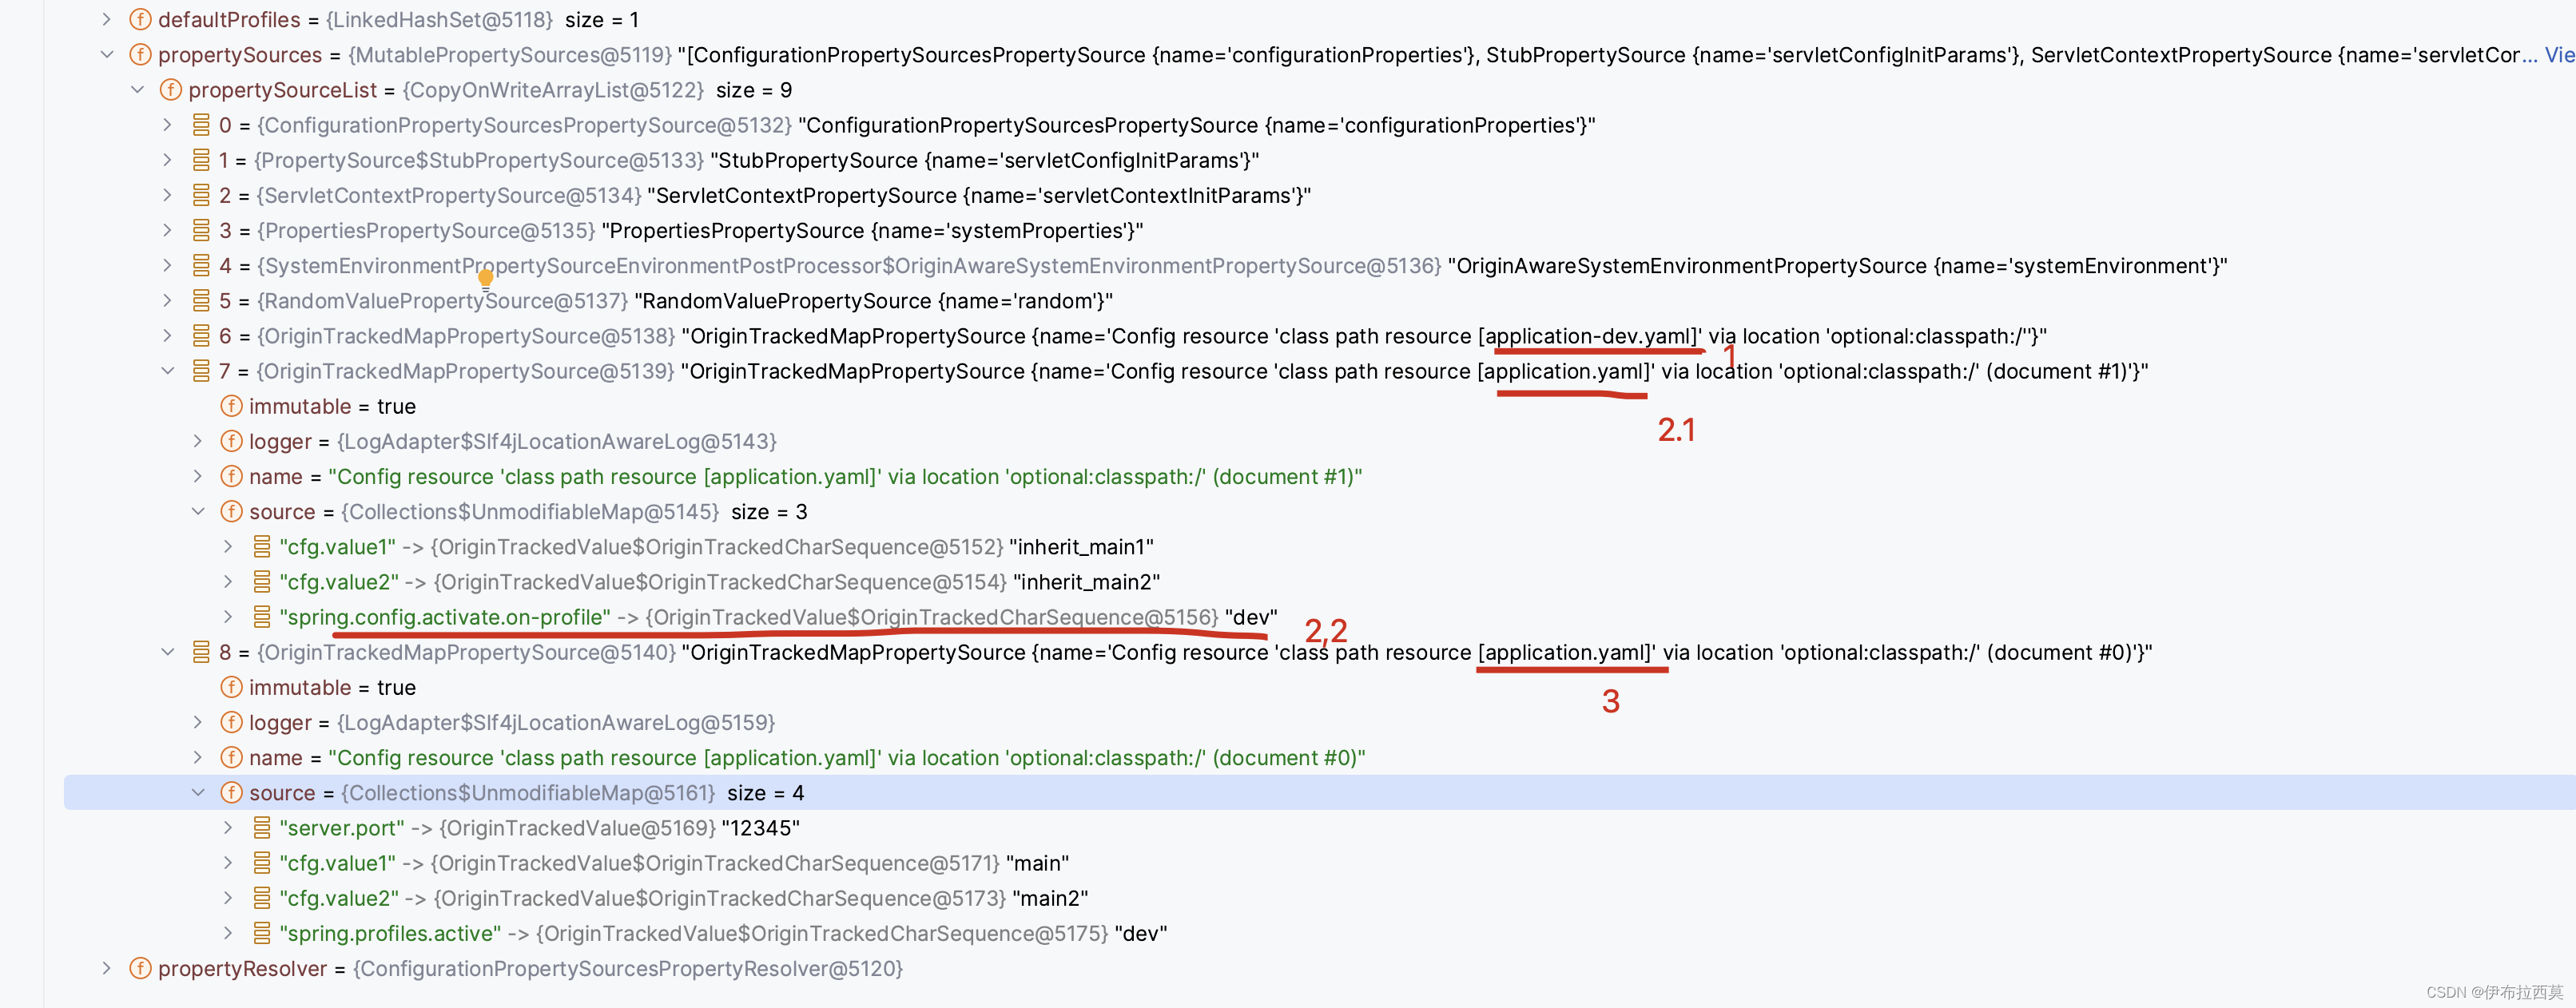Select the name string for document #1
Image resolution: width=2576 pixels, height=1008 pixels.
point(845,477)
